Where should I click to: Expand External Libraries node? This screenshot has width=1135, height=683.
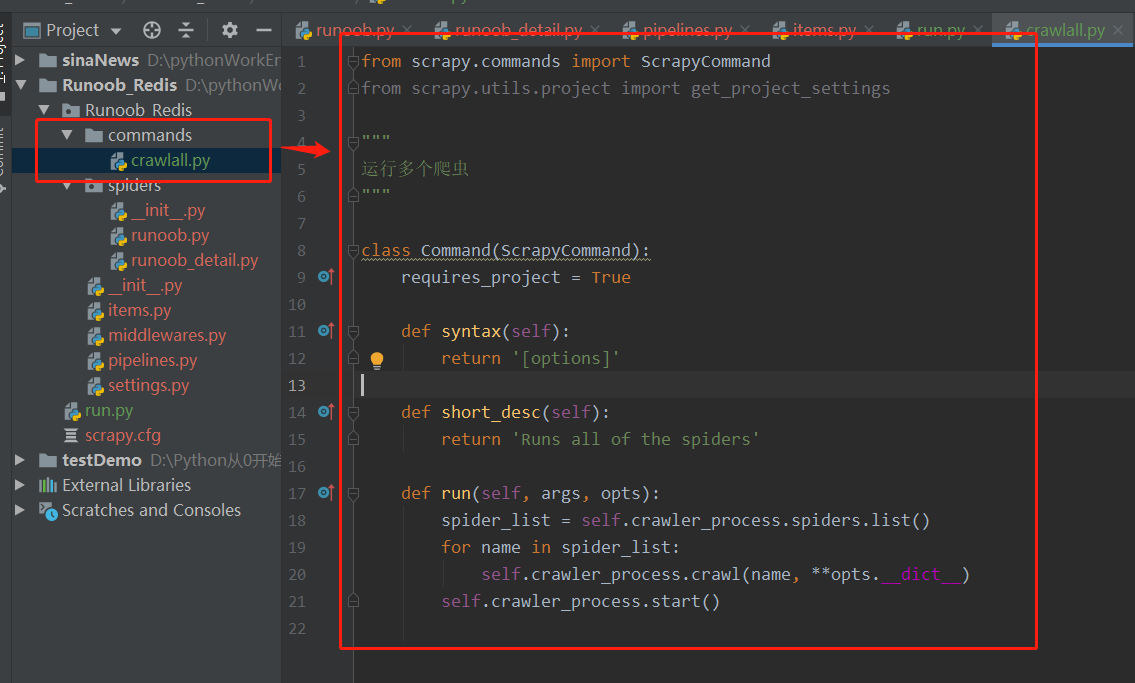(20, 485)
